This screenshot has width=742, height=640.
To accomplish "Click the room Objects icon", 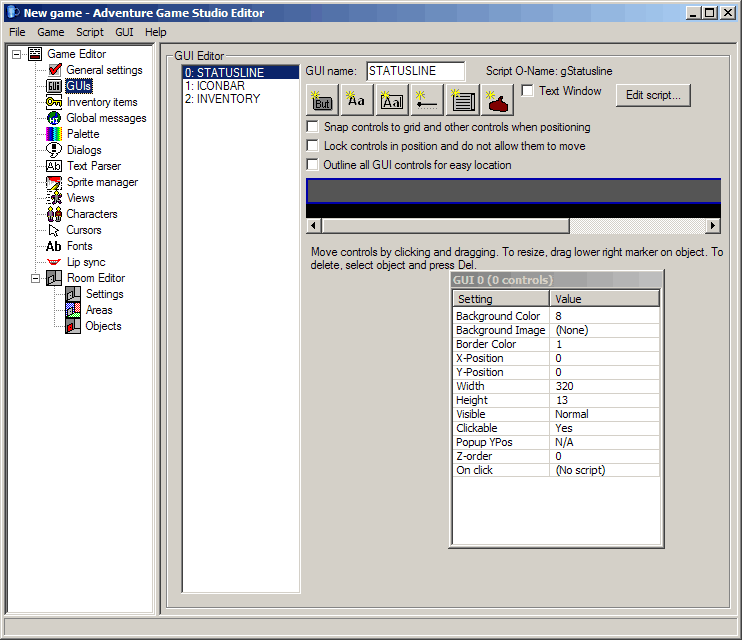I will click(73, 326).
